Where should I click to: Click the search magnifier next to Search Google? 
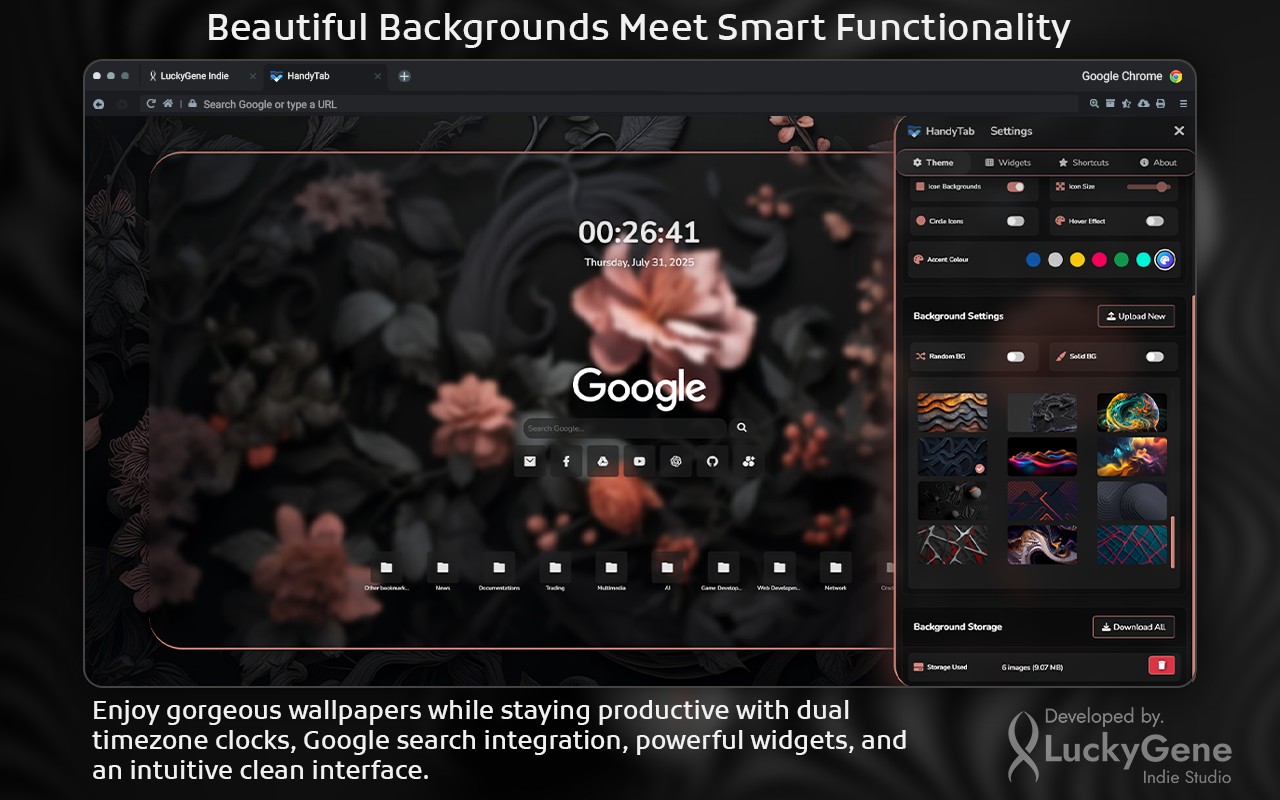point(742,428)
